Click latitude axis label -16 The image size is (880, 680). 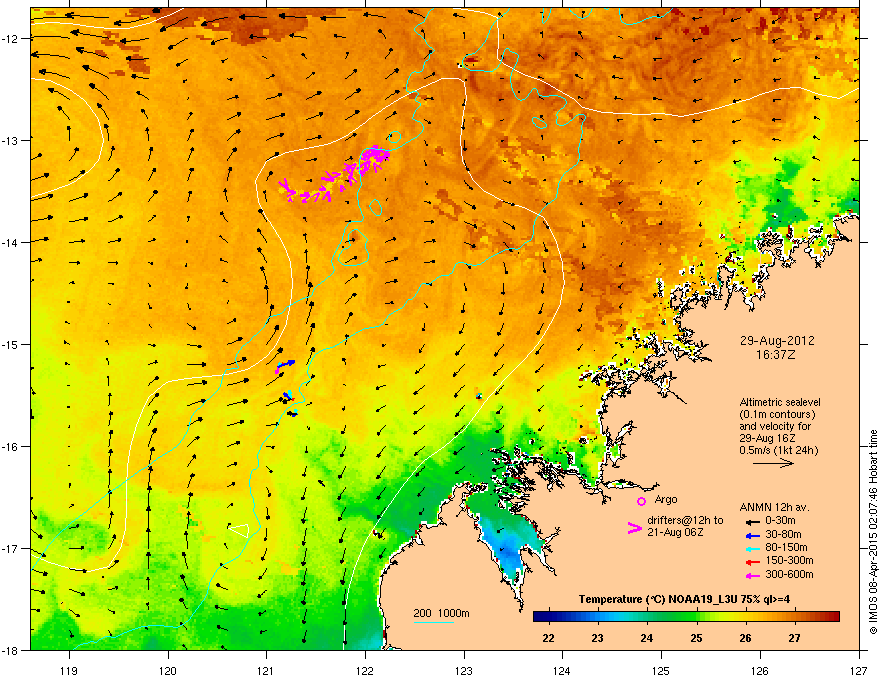click(11, 447)
